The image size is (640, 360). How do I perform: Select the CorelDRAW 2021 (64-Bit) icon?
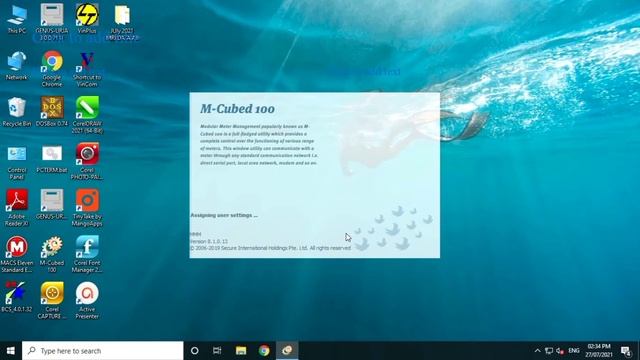[87, 115]
